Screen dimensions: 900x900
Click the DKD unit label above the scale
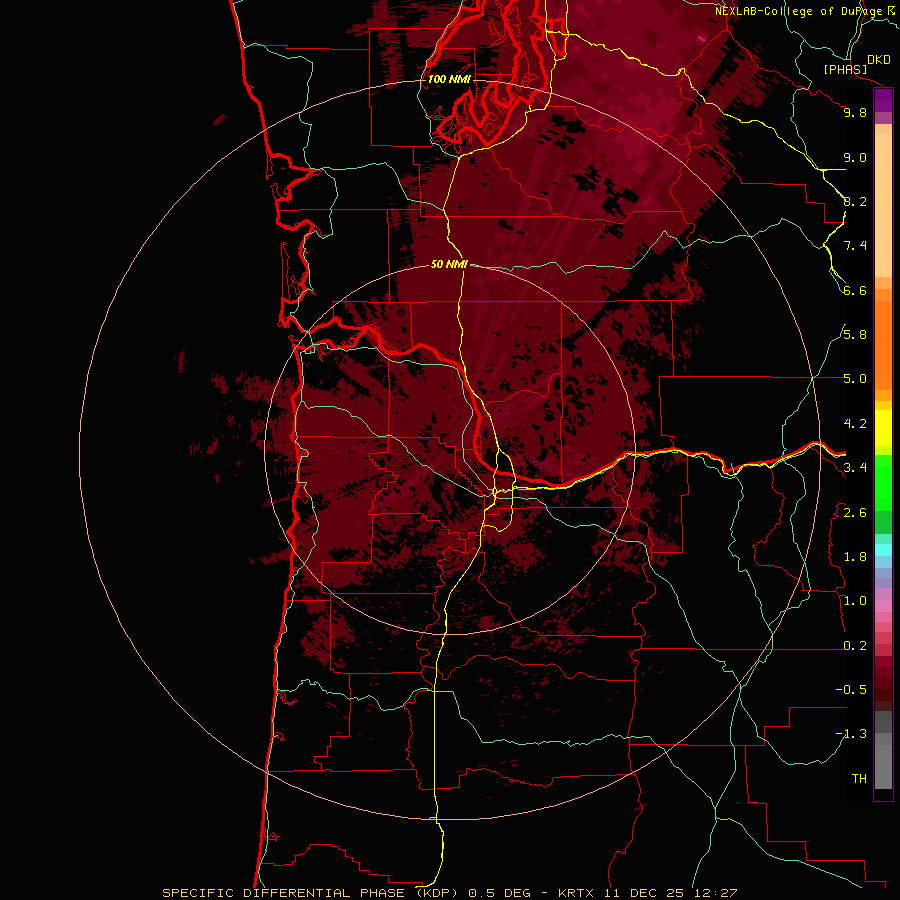[x=879, y=60]
